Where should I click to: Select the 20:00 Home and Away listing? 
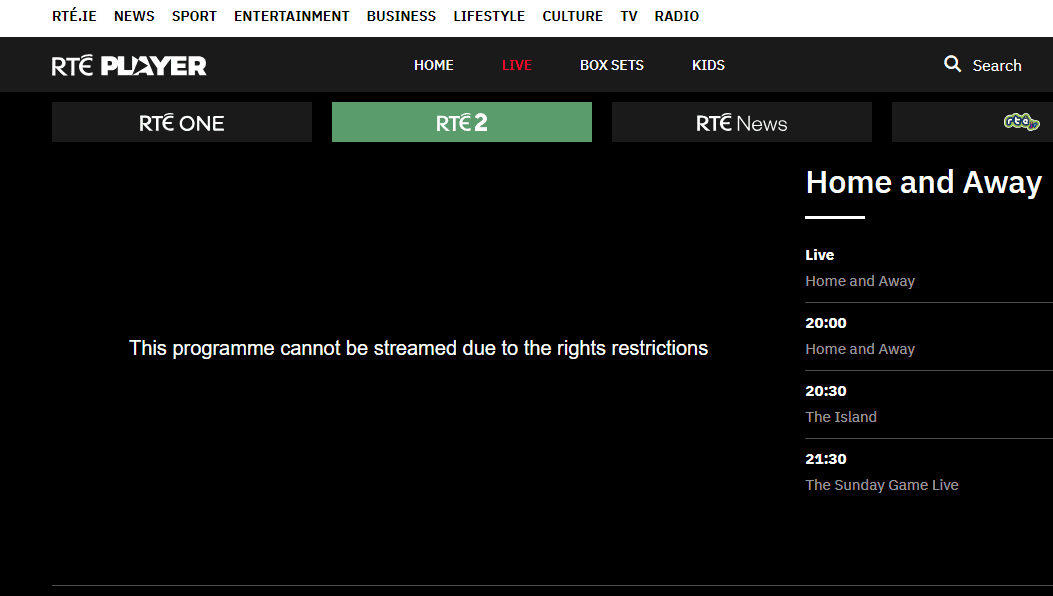[x=929, y=336]
